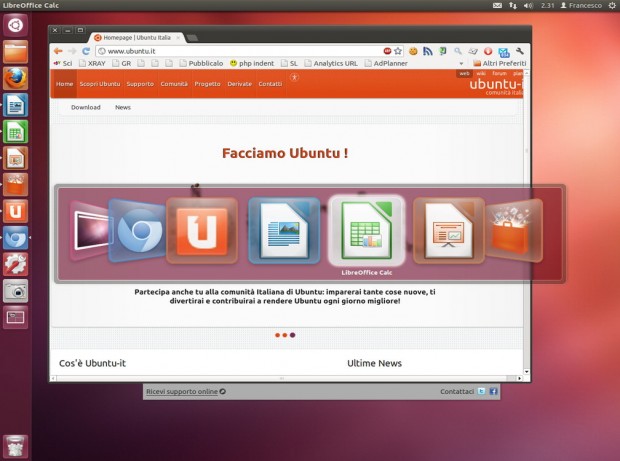Open the Altri Preferiti bookmarks folder
The width and height of the screenshot is (620, 461).
pyautogui.click(x=500, y=63)
